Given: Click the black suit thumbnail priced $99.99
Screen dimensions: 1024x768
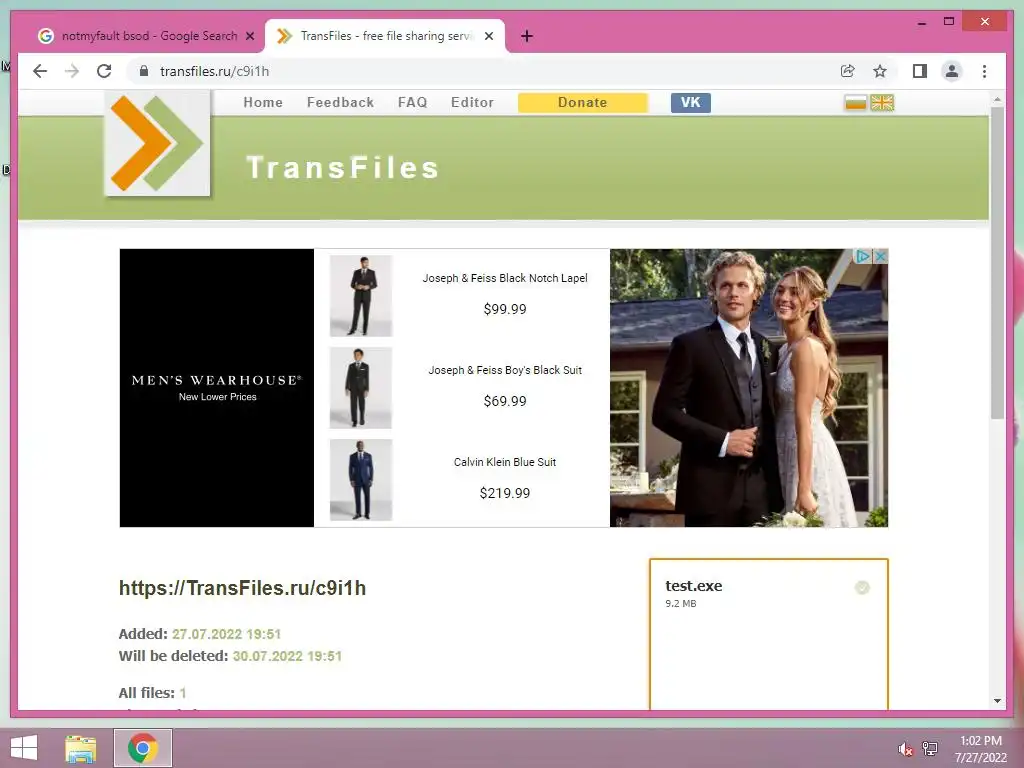Looking at the screenshot, I should pyautogui.click(x=360, y=296).
